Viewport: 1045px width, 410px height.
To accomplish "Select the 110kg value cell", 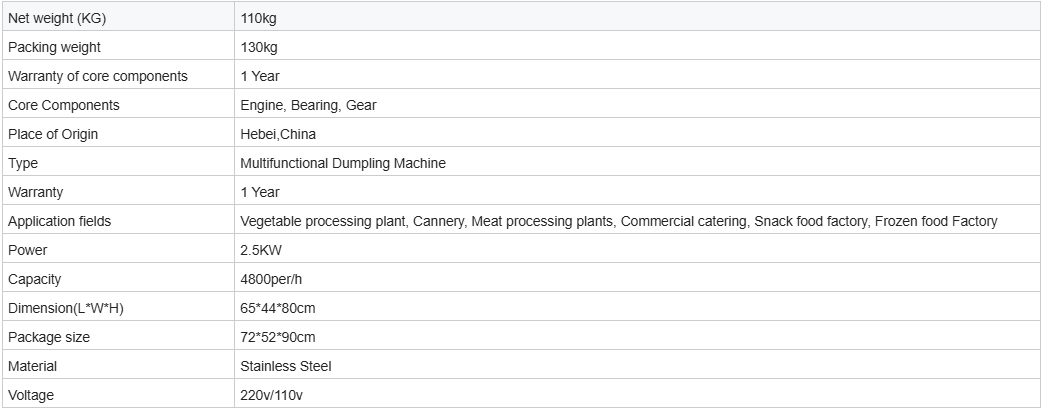I will pos(637,17).
